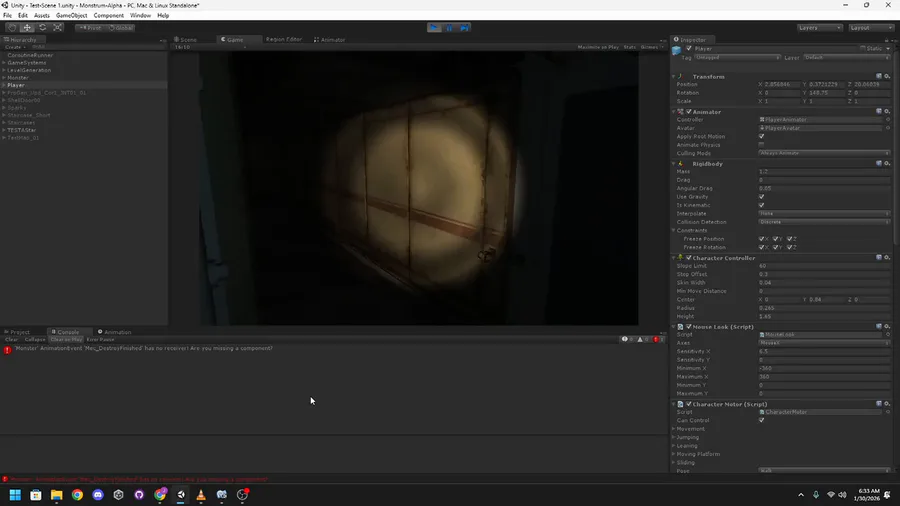Click the Pause button
The height and width of the screenshot is (506, 900).
tap(449, 28)
